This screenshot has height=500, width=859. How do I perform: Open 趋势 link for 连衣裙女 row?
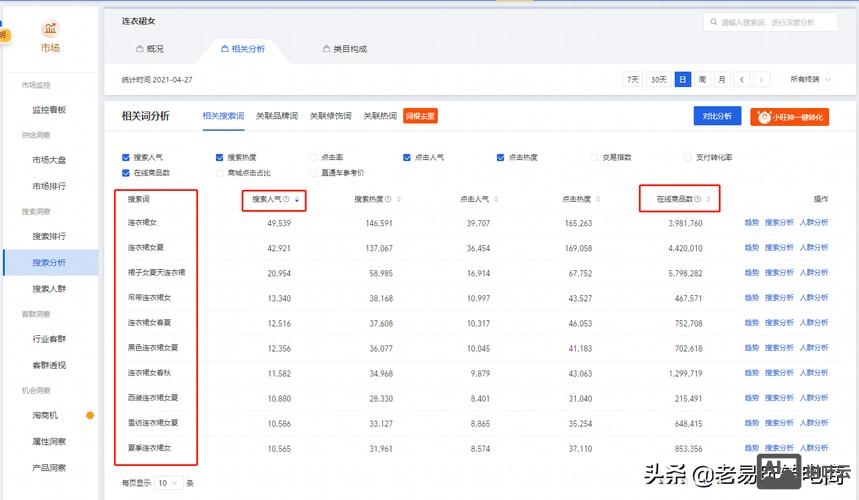[752, 222]
